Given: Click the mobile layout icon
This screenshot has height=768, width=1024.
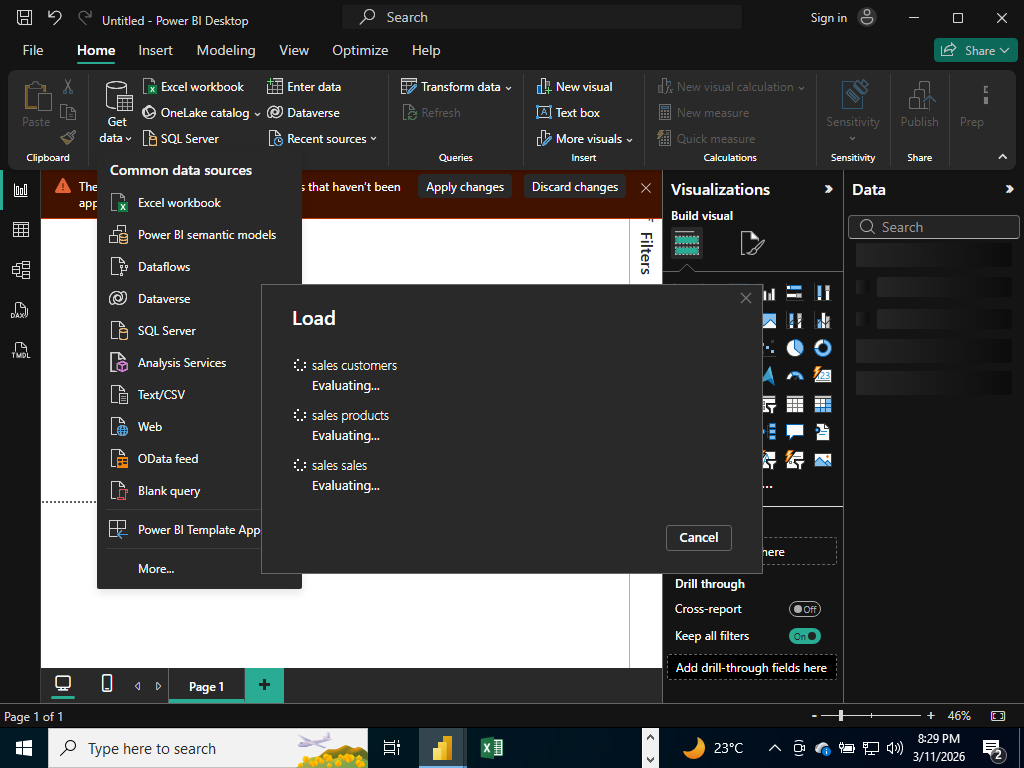Looking at the screenshot, I should coord(107,684).
